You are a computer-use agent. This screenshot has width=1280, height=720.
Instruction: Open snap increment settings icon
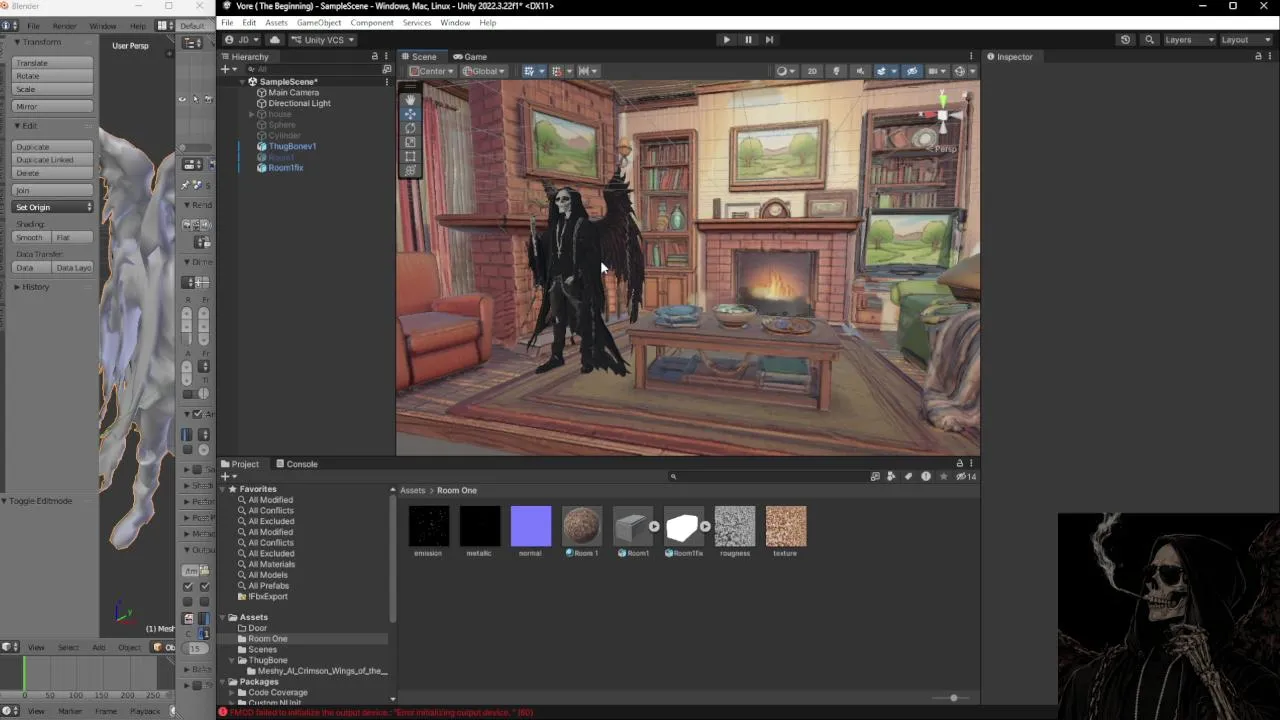tap(587, 71)
